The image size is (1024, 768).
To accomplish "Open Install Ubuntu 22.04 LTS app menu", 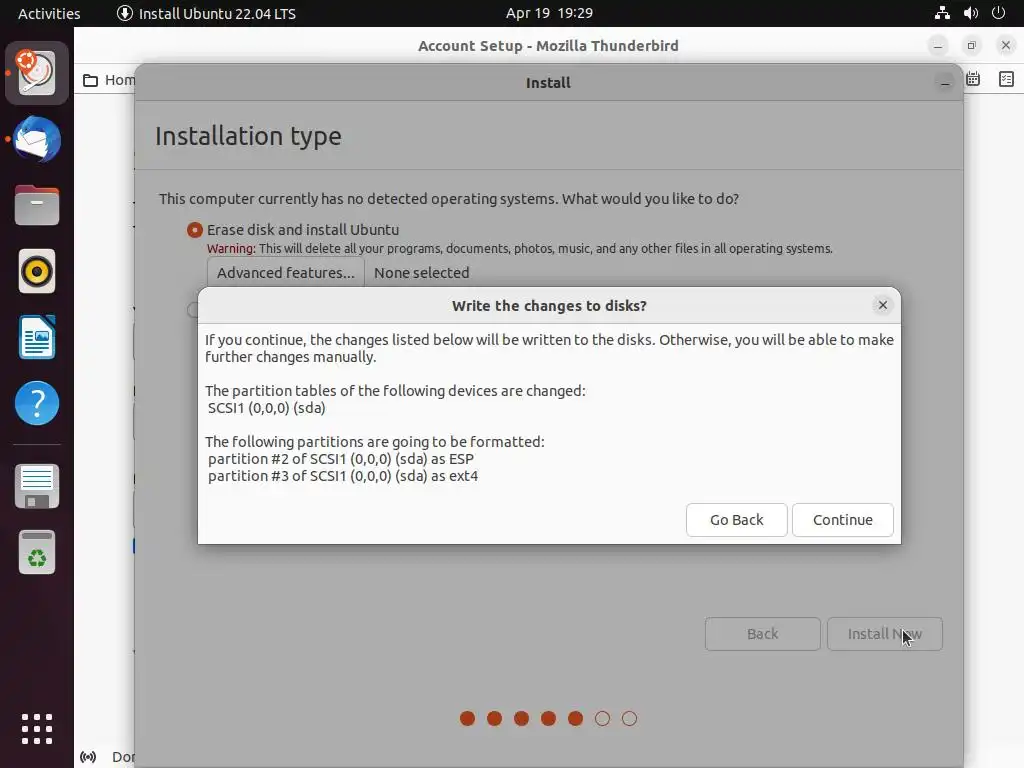I will [x=206, y=13].
